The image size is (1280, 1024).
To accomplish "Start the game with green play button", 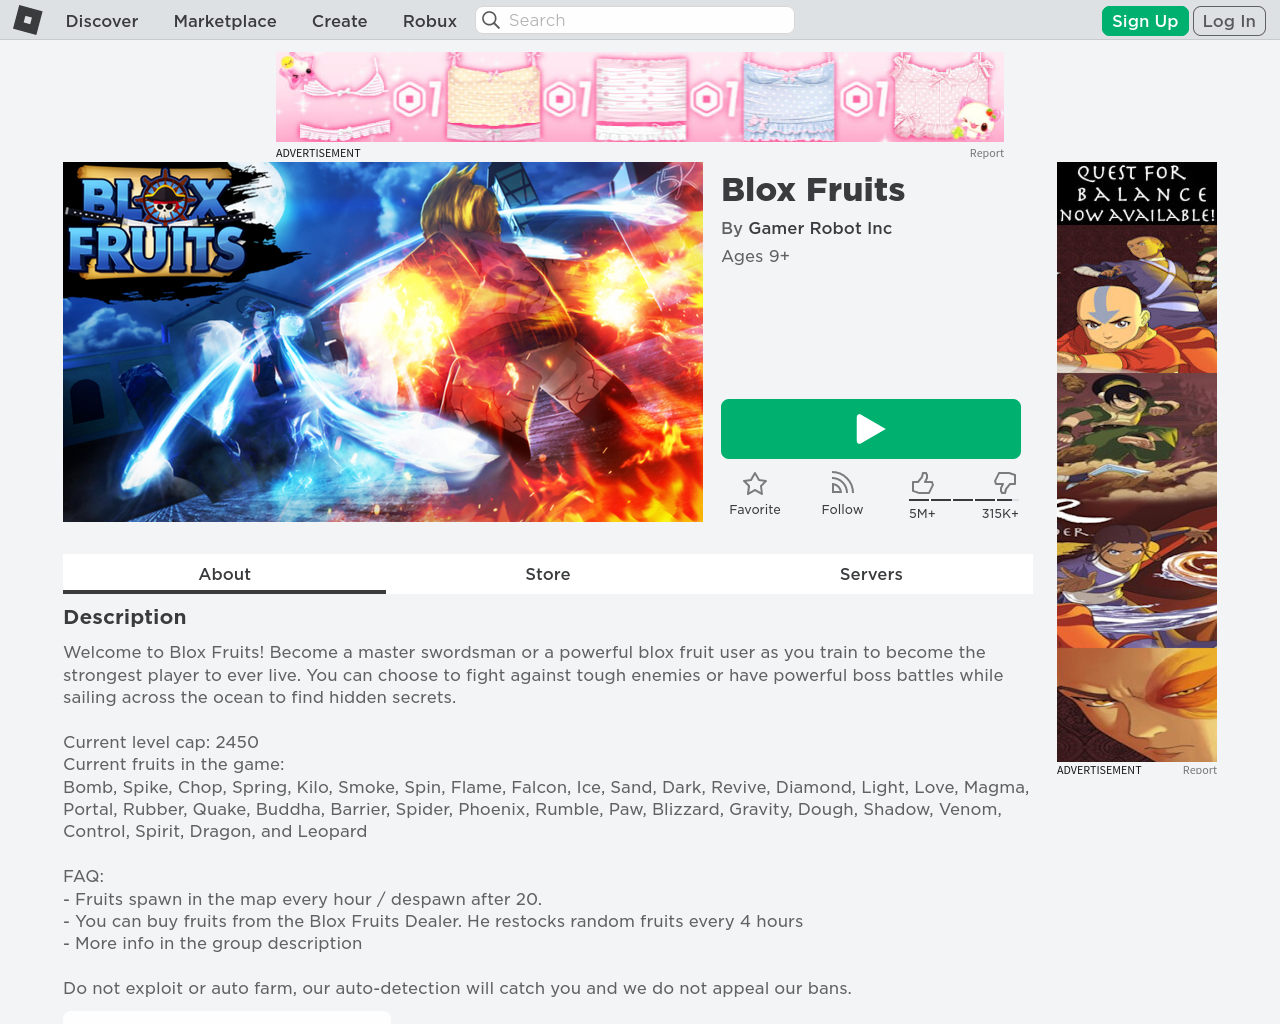I will [871, 429].
